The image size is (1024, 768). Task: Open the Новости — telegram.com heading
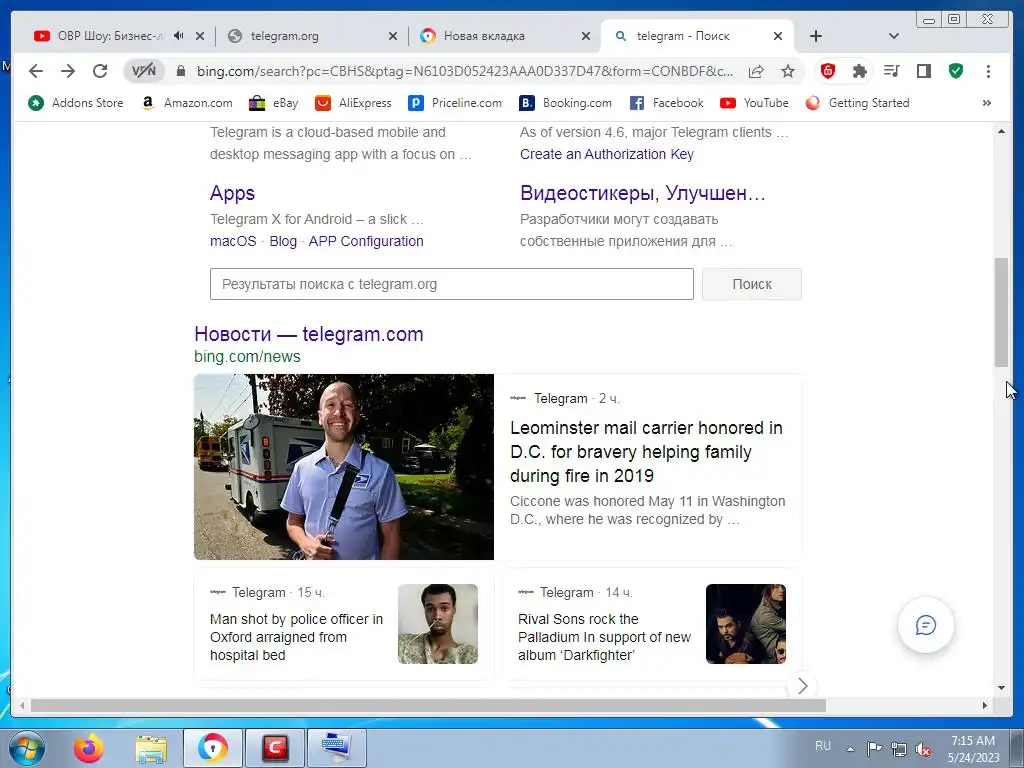(x=309, y=334)
